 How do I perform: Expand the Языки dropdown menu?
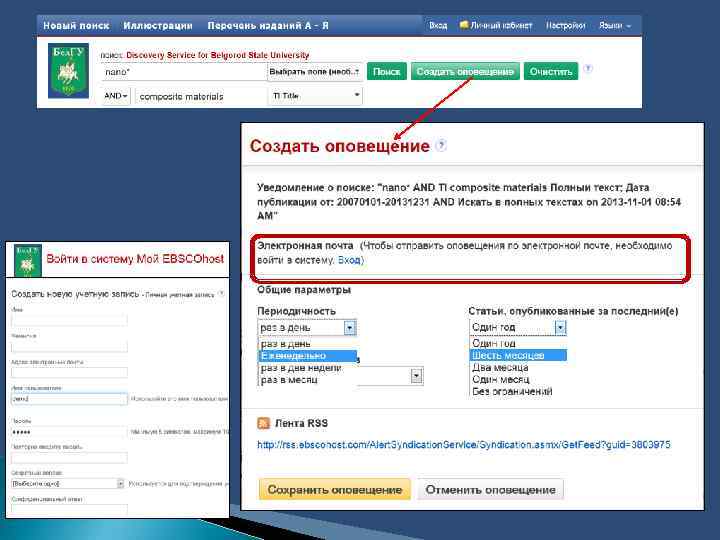(x=615, y=26)
